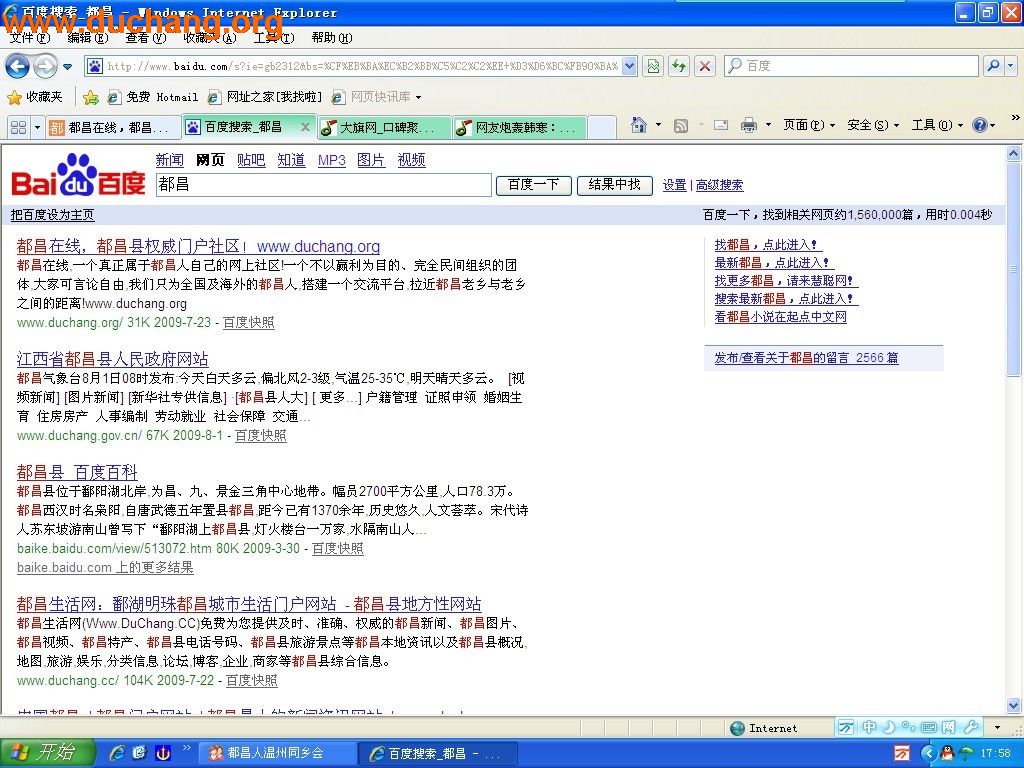1024x768 pixels.
Task: Open the 安全(S) command bar menu
Action: pos(872,125)
